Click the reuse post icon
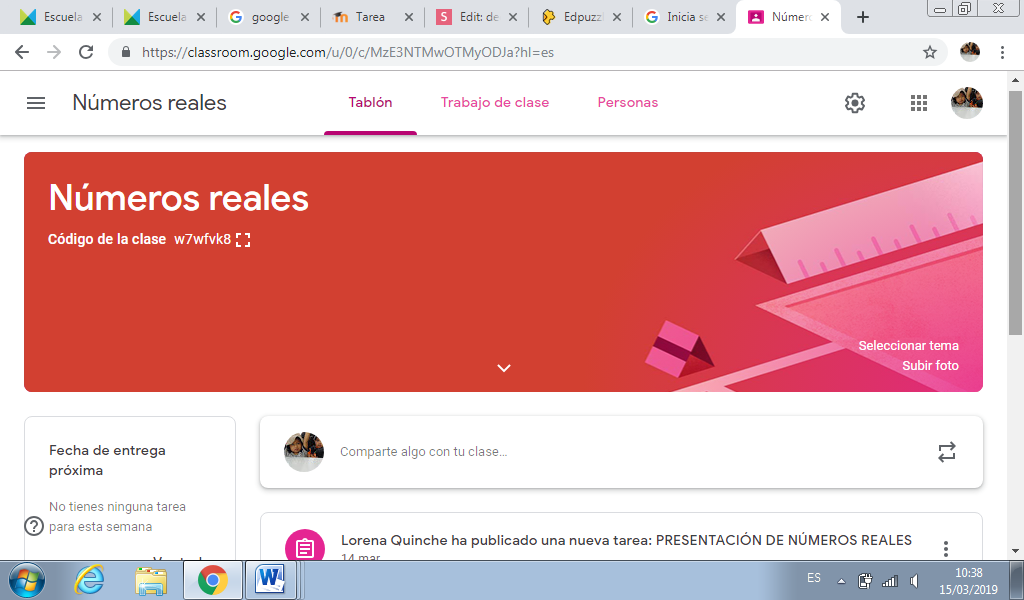This screenshot has width=1024, height=600. (x=946, y=452)
